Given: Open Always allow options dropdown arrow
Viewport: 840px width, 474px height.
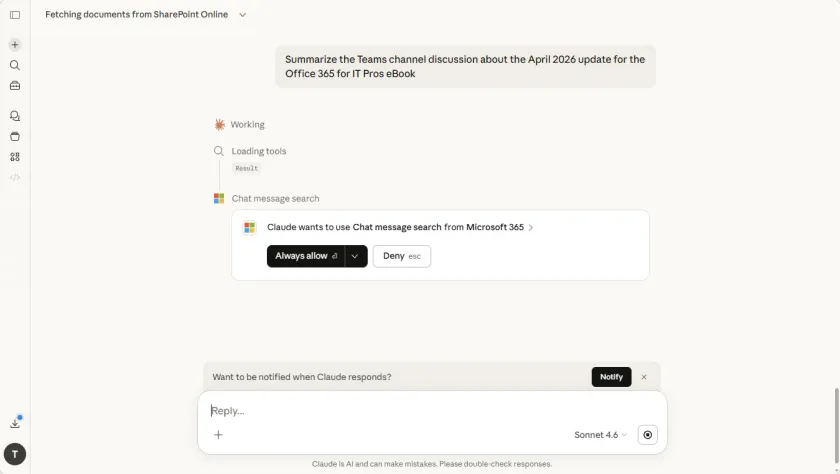Looking at the screenshot, I should (355, 256).
